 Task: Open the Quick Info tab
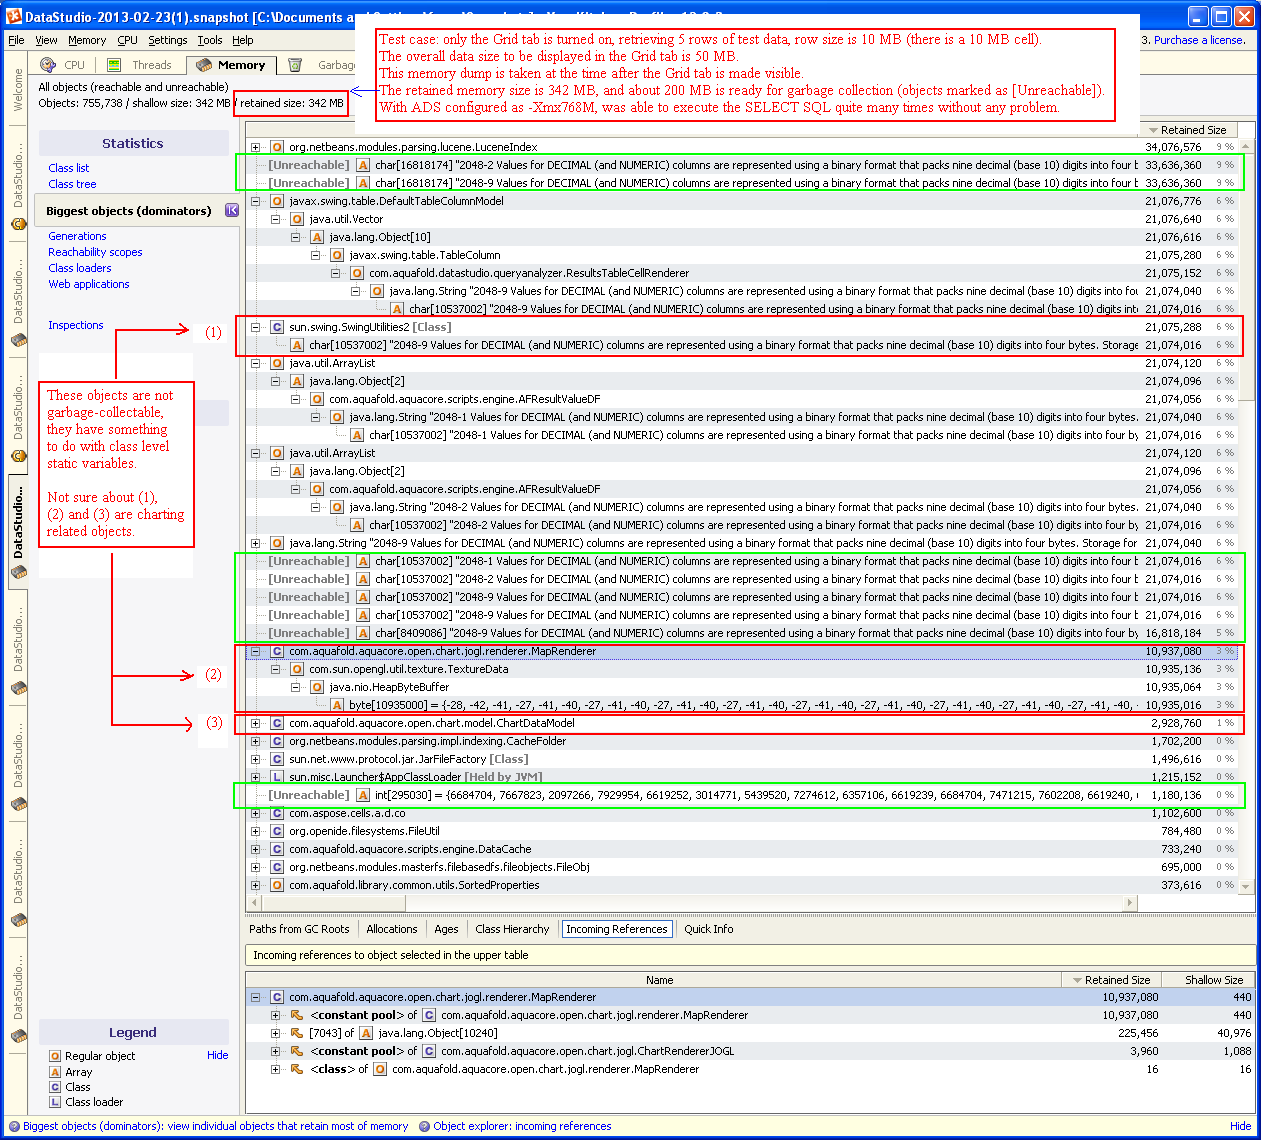[x=708, y=929]
